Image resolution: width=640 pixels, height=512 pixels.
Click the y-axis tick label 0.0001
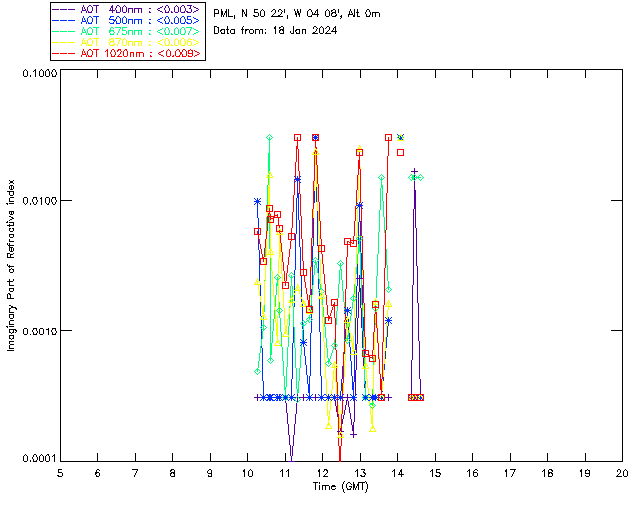[x=40, y=458]
